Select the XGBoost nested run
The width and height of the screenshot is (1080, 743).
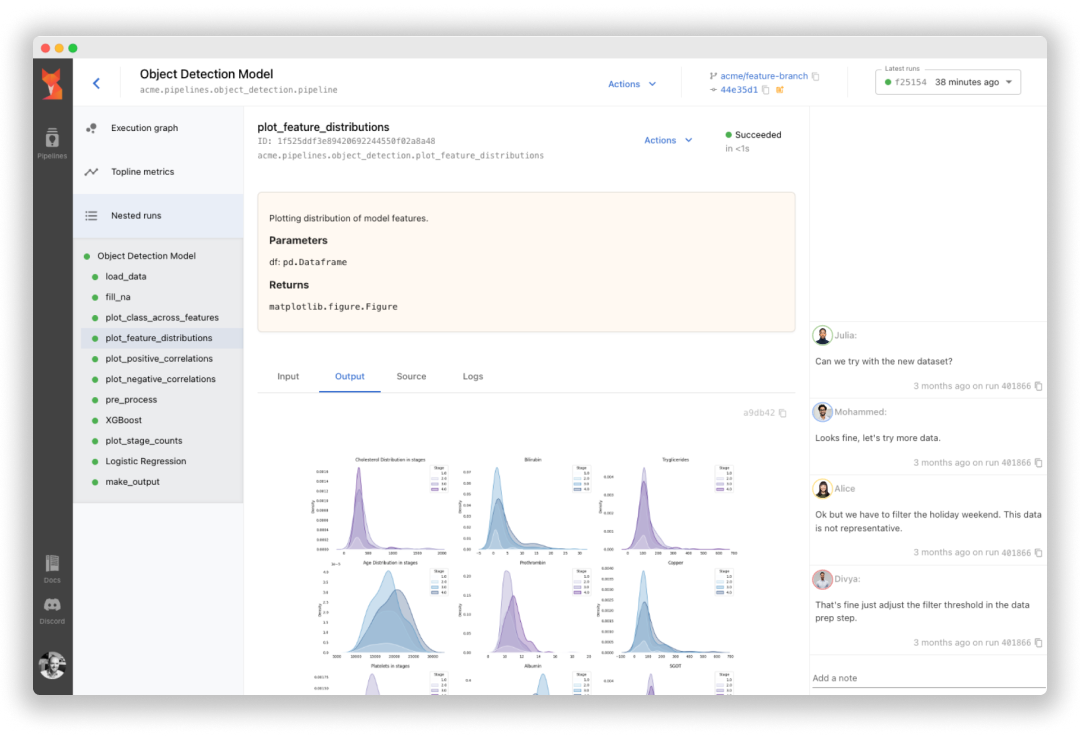[124, 420]
